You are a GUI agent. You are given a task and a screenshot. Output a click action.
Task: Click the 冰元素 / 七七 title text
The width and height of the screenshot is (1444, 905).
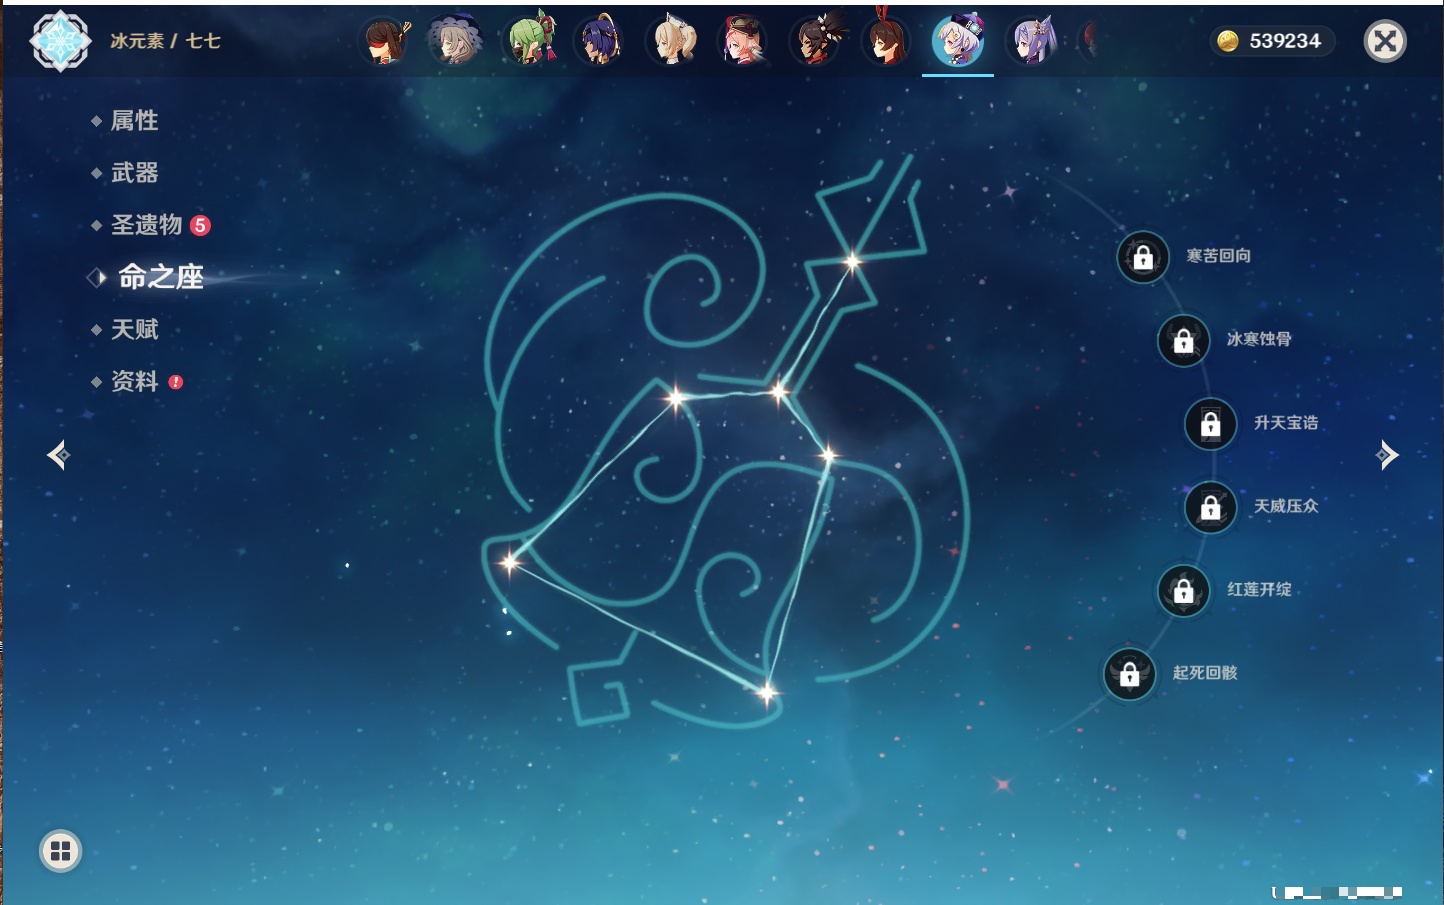point(165,41)
